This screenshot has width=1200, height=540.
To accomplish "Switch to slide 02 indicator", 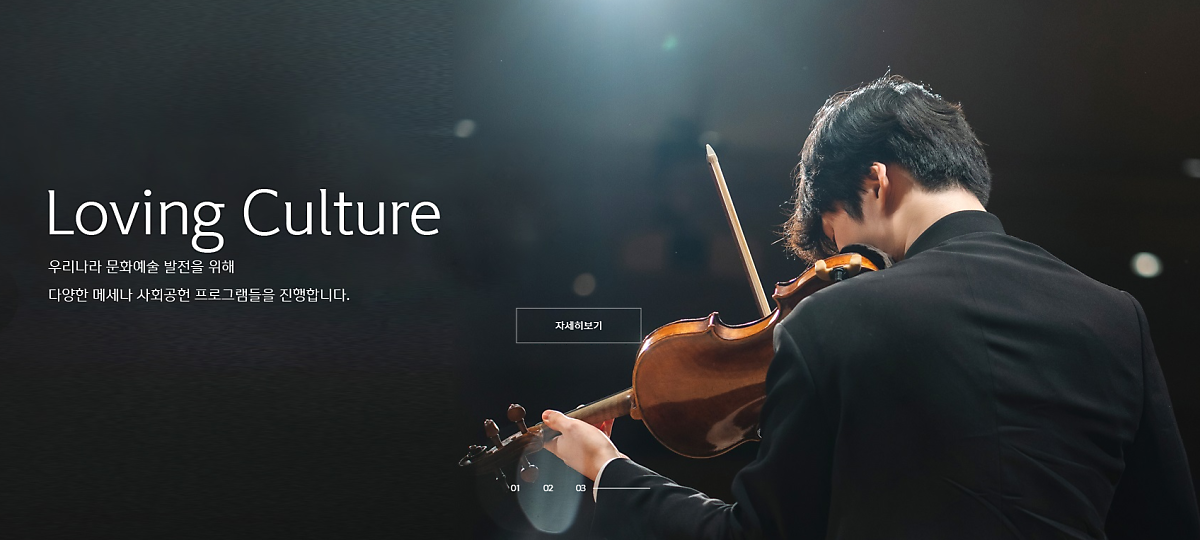I will click(548, 488).
